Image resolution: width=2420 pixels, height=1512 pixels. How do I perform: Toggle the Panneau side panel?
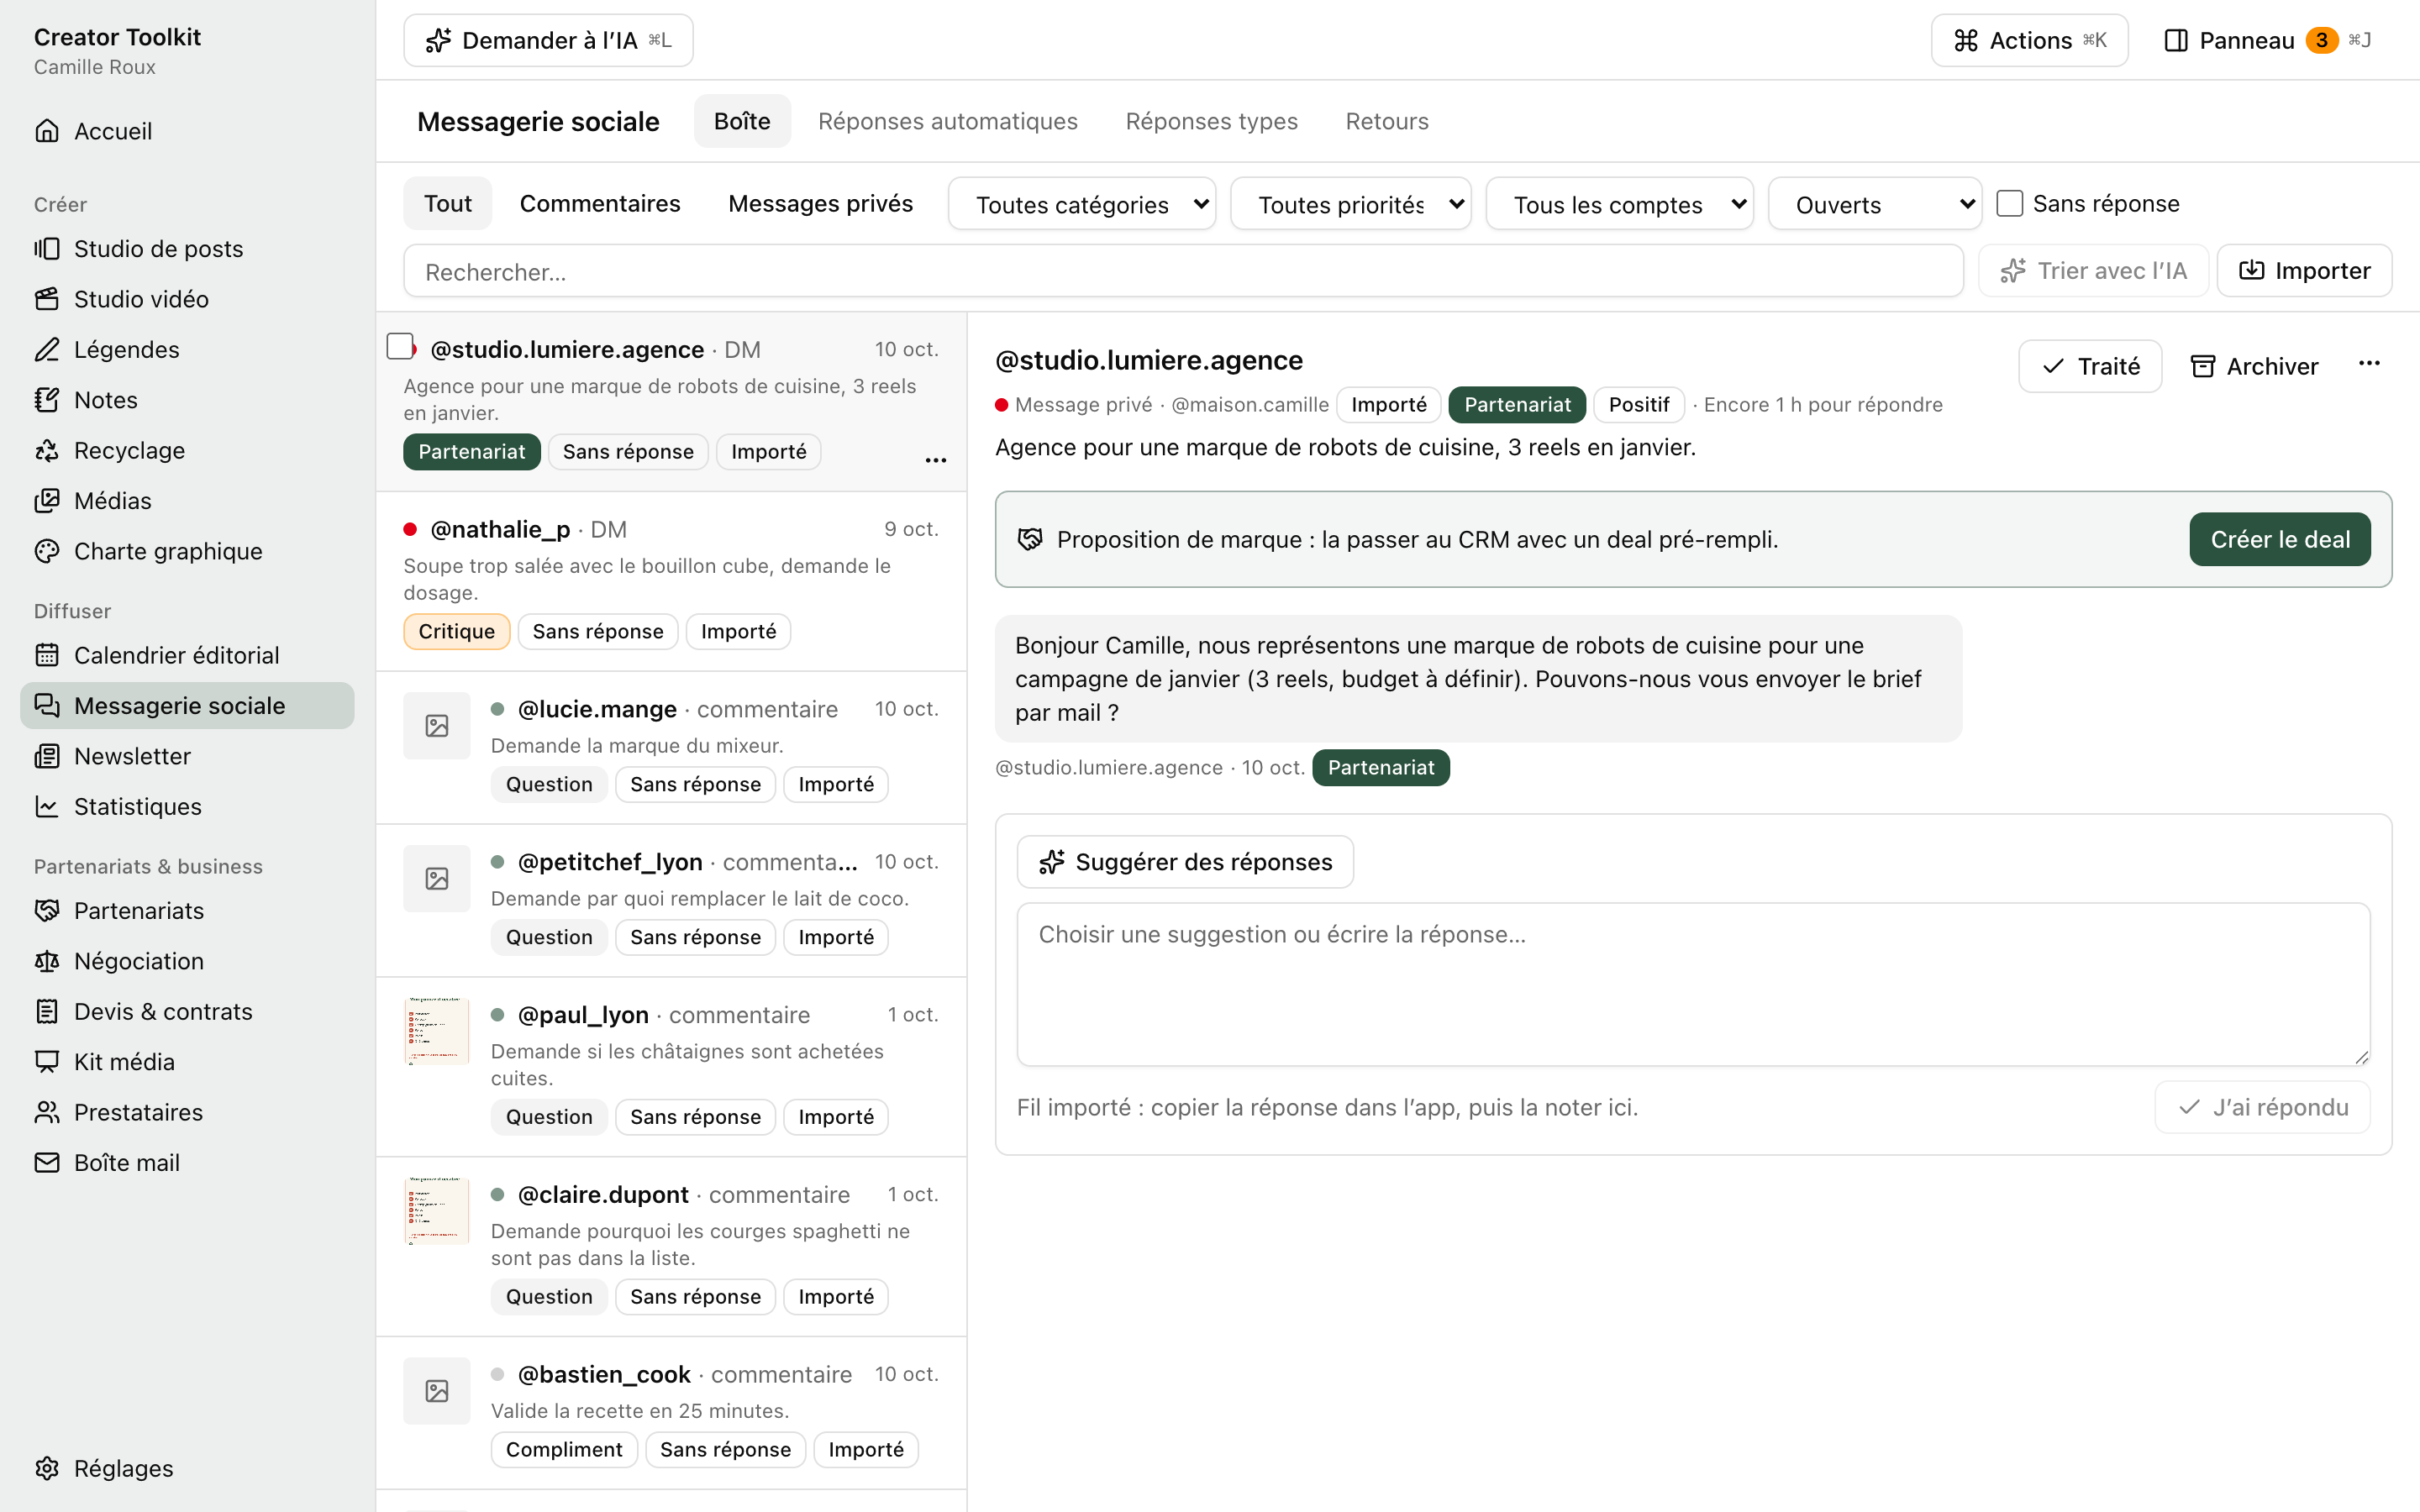2267,40
